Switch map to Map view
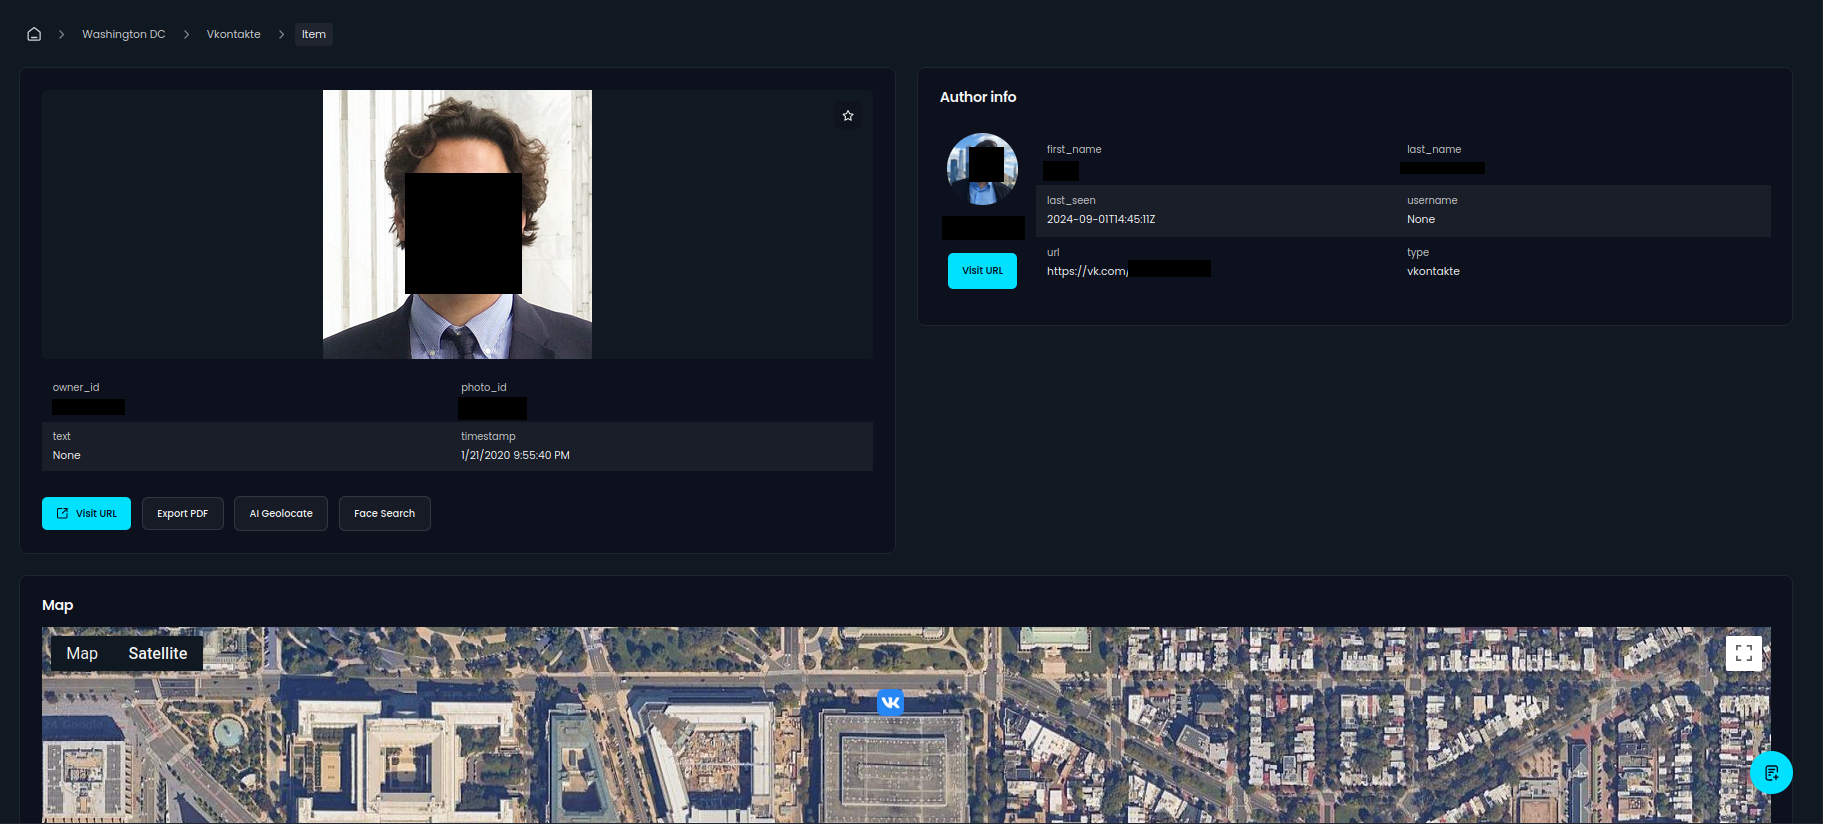The image size is (1823, 824). click(x=82, y=653)
